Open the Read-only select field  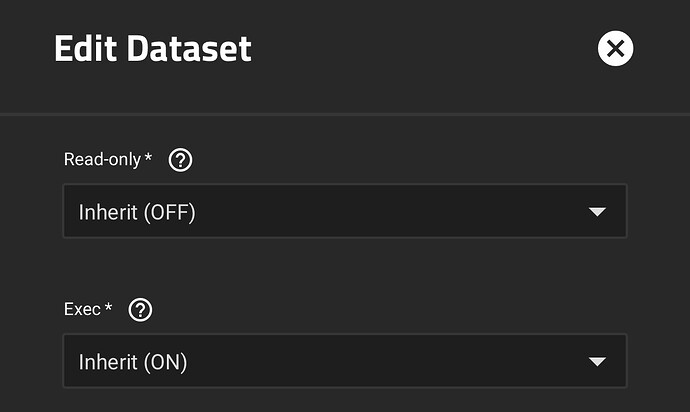pos(345,211)
